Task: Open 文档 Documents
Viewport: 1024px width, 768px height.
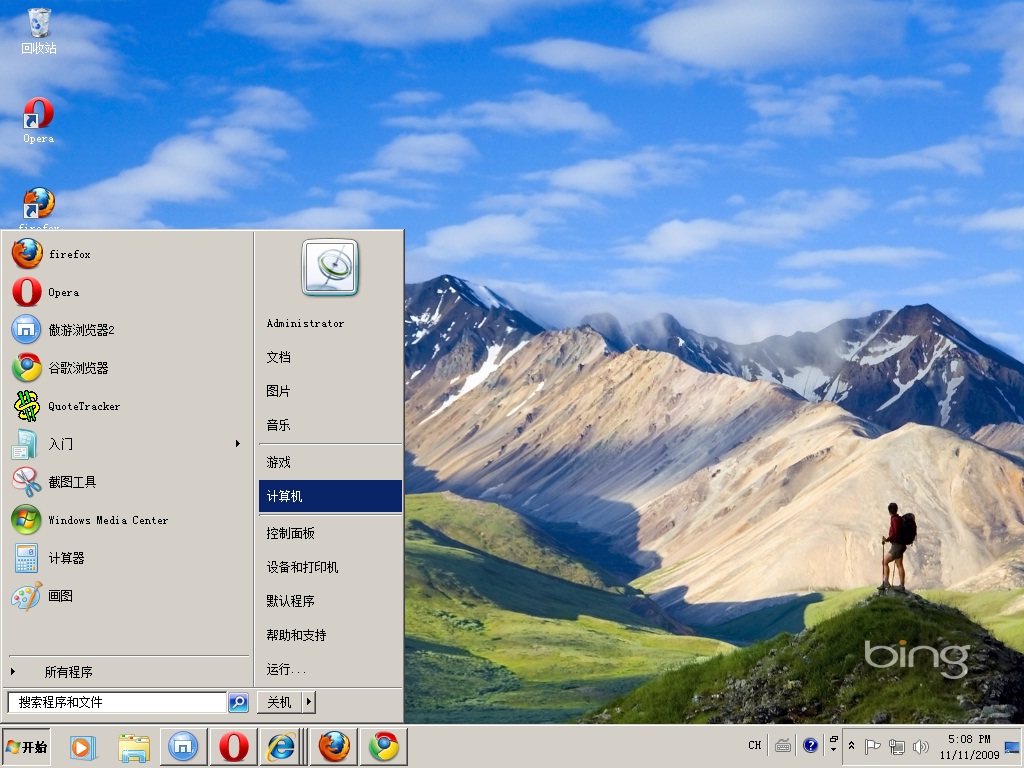Action: (330, 357)
